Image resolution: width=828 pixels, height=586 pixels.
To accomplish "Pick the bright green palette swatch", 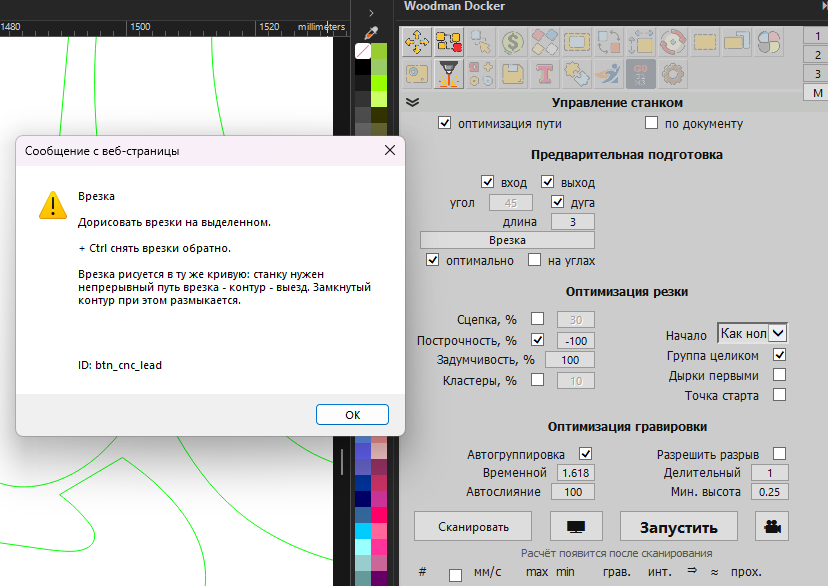I will point(379,83).
